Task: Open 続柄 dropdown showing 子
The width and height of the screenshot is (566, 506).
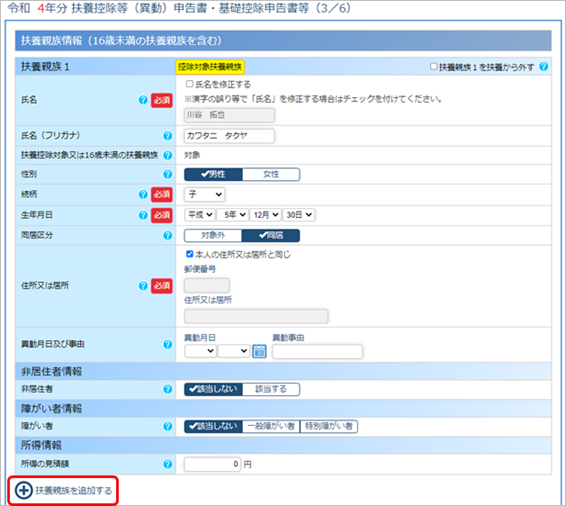Action: 205,195
